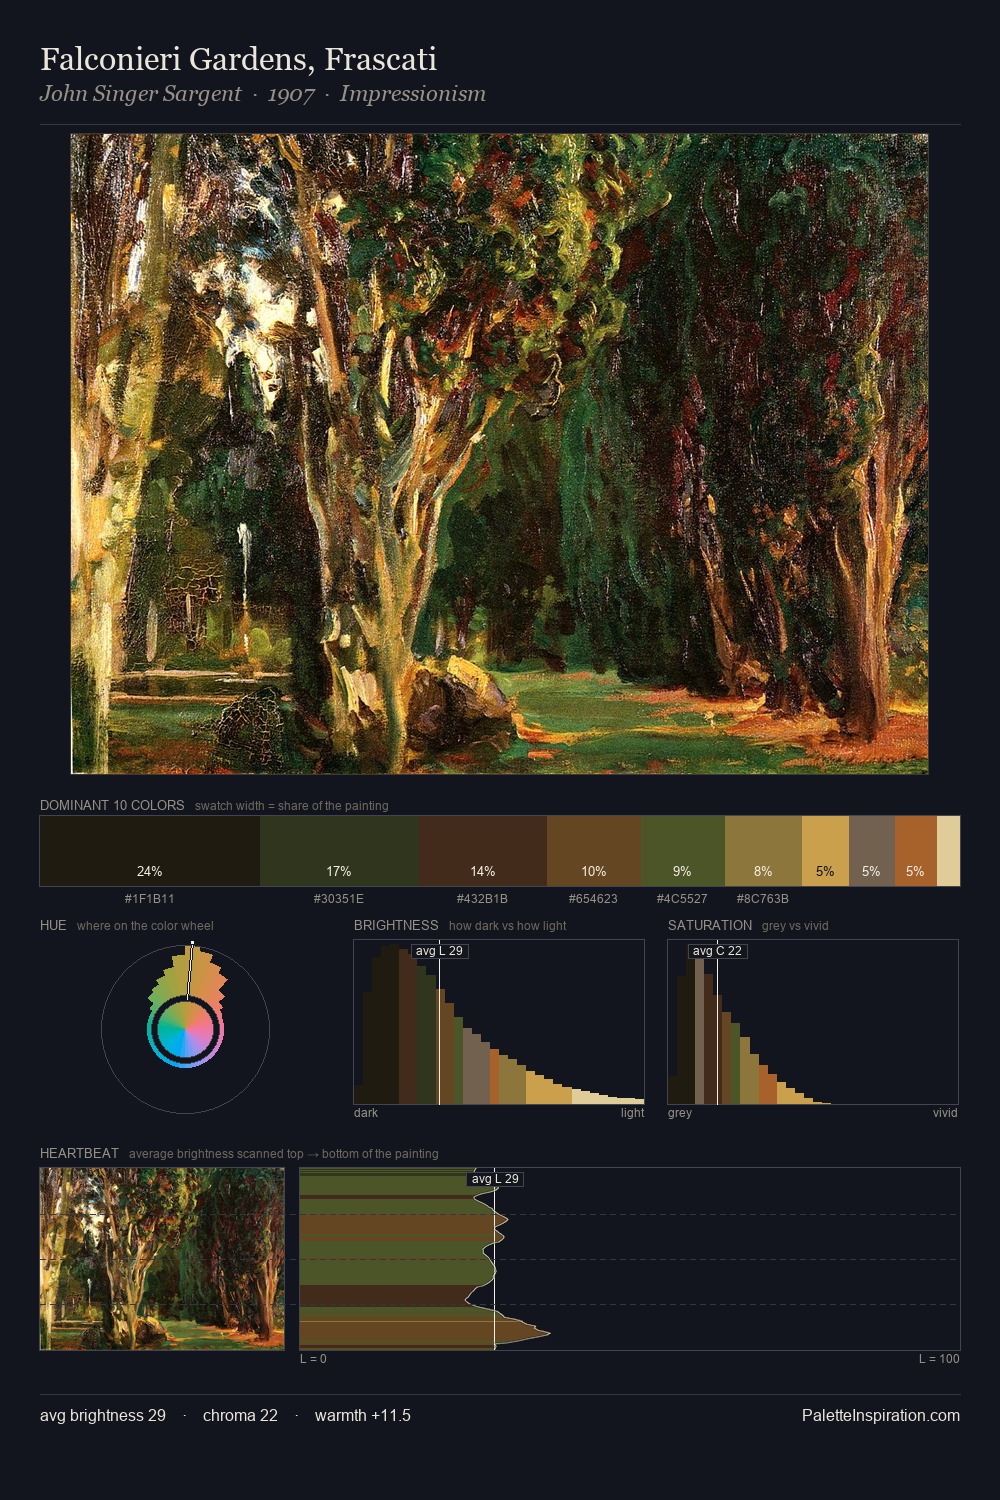Viewport: 1000px width, 1500px height.
Task: Click the hex label '#654623'
Action: [x=593, y=898]
